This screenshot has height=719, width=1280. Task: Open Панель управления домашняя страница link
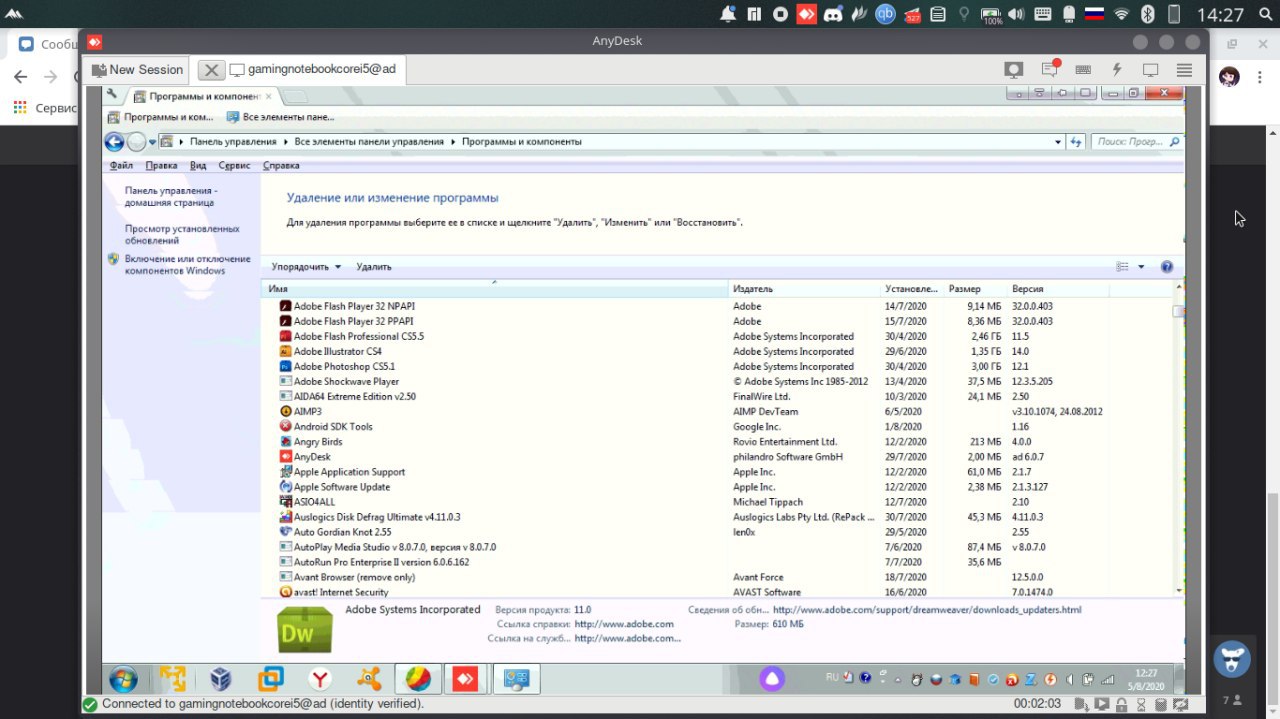[x=169, y=196]
